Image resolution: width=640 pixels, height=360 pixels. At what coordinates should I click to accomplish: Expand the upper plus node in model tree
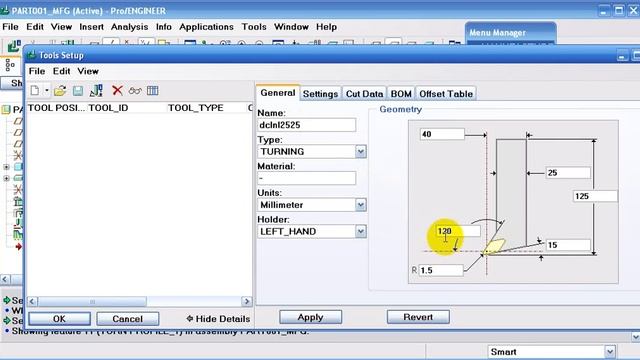tap(6, 167)
